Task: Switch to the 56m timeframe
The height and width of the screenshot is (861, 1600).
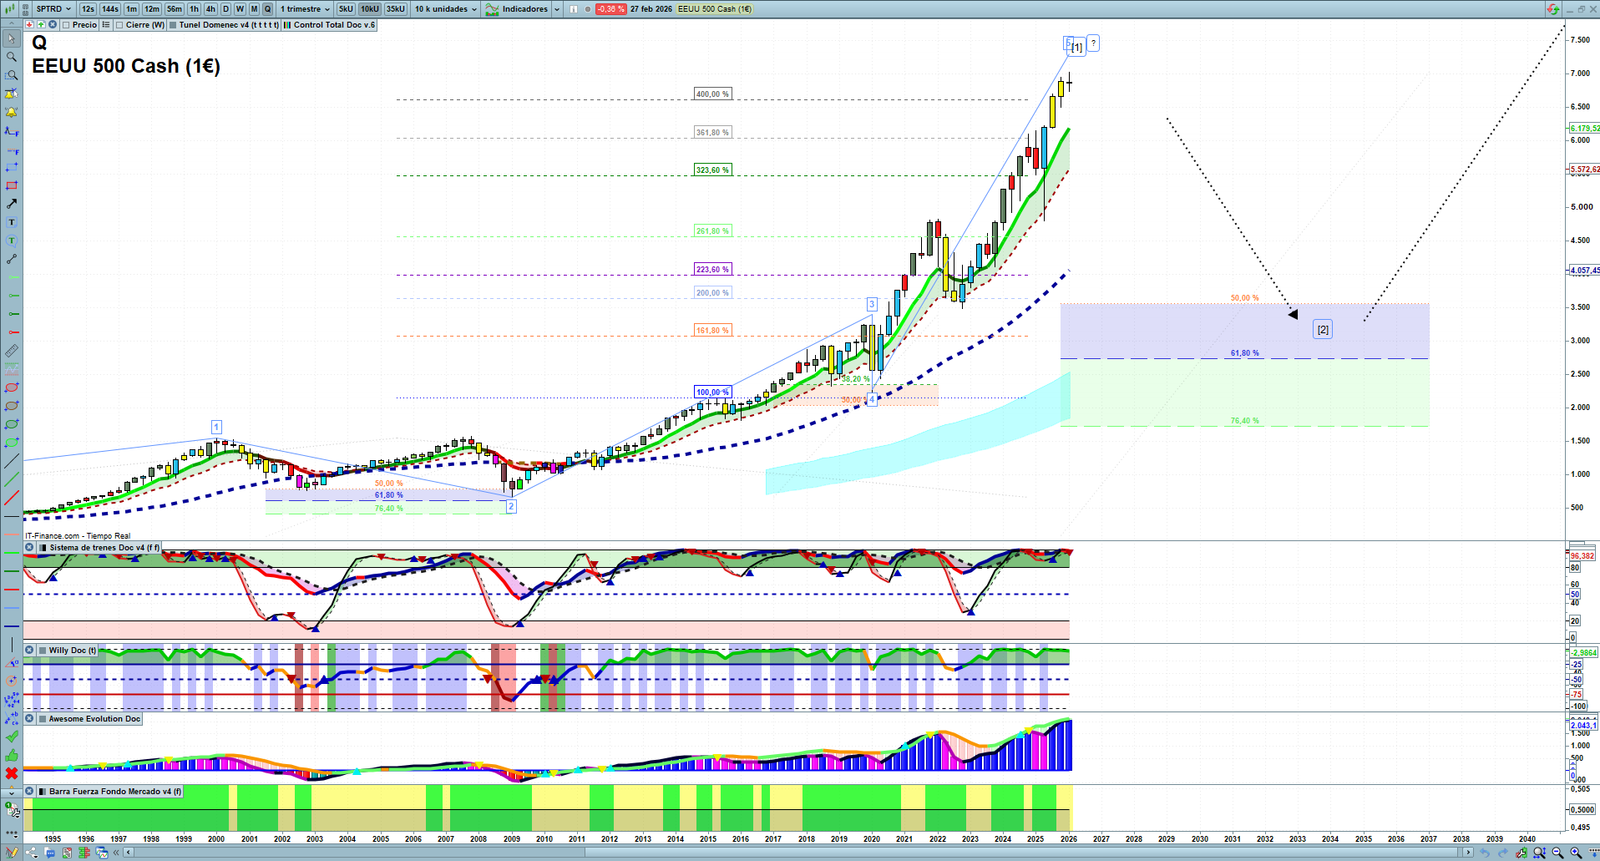Action: [x=174, y=9]
